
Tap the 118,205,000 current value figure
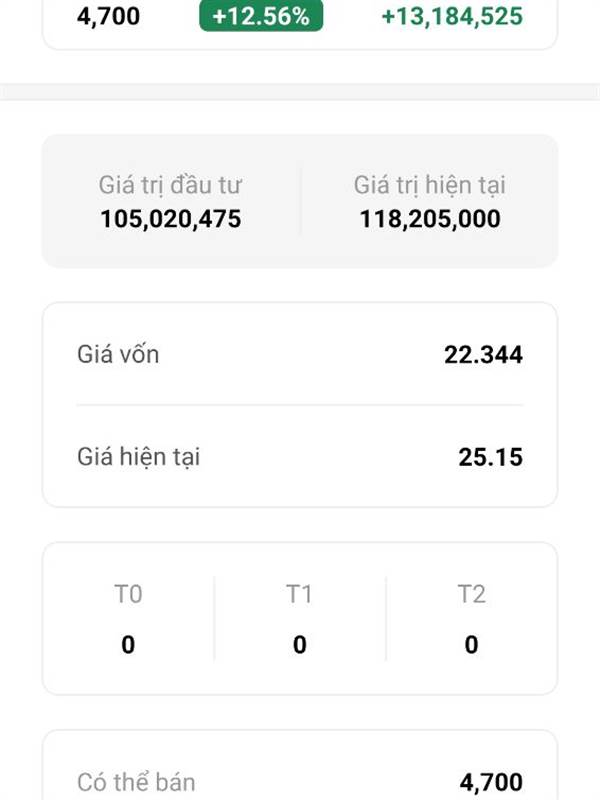(429, 219)
